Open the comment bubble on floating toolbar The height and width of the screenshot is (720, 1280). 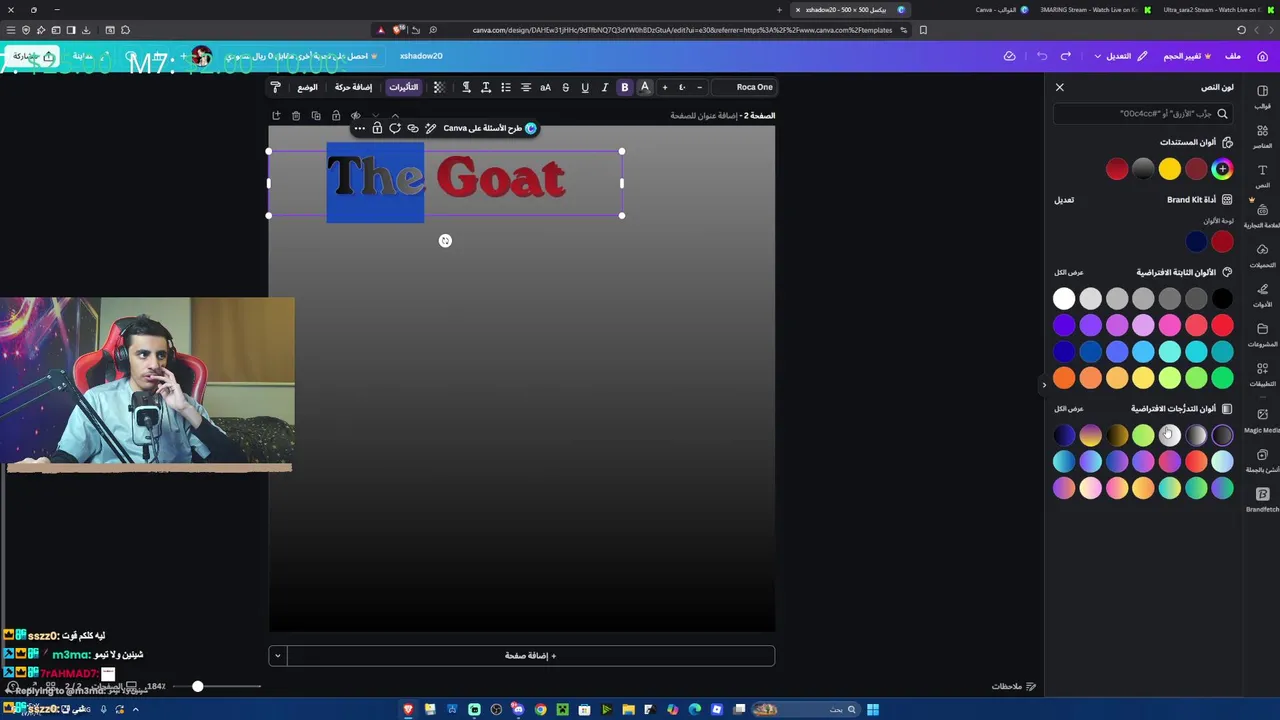point(395,128)
